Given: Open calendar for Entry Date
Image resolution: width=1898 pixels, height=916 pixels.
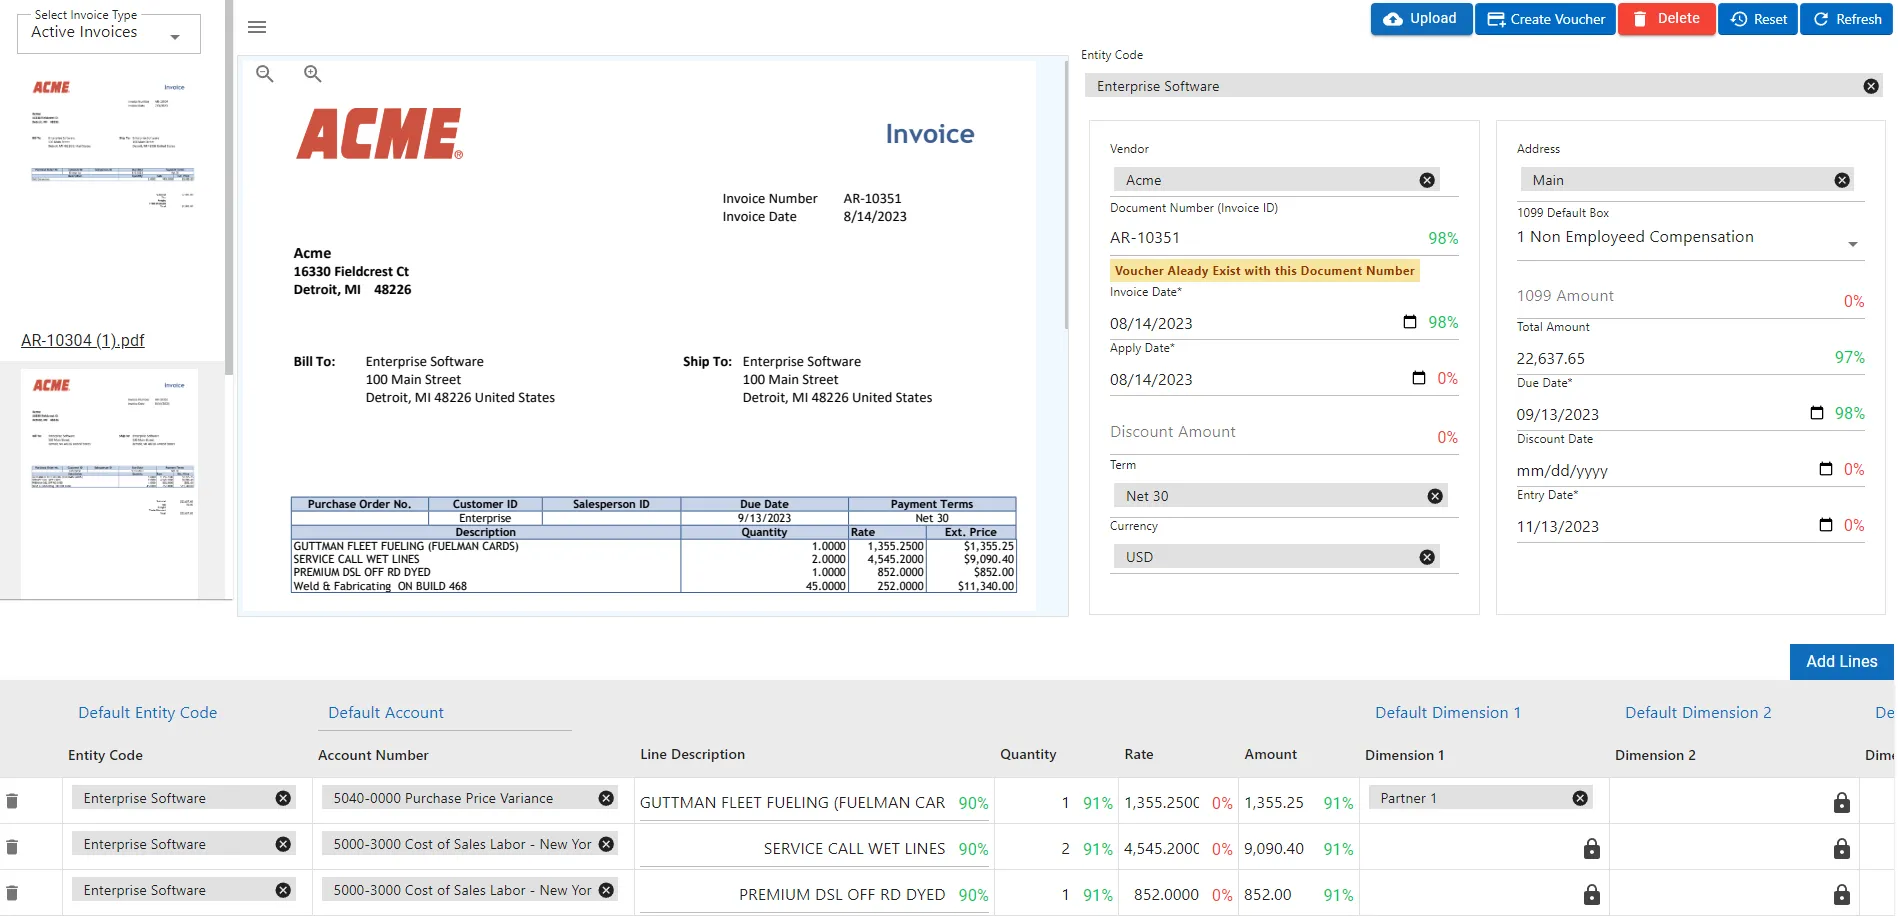Looking at the screenshot, I should [1826, 525].
